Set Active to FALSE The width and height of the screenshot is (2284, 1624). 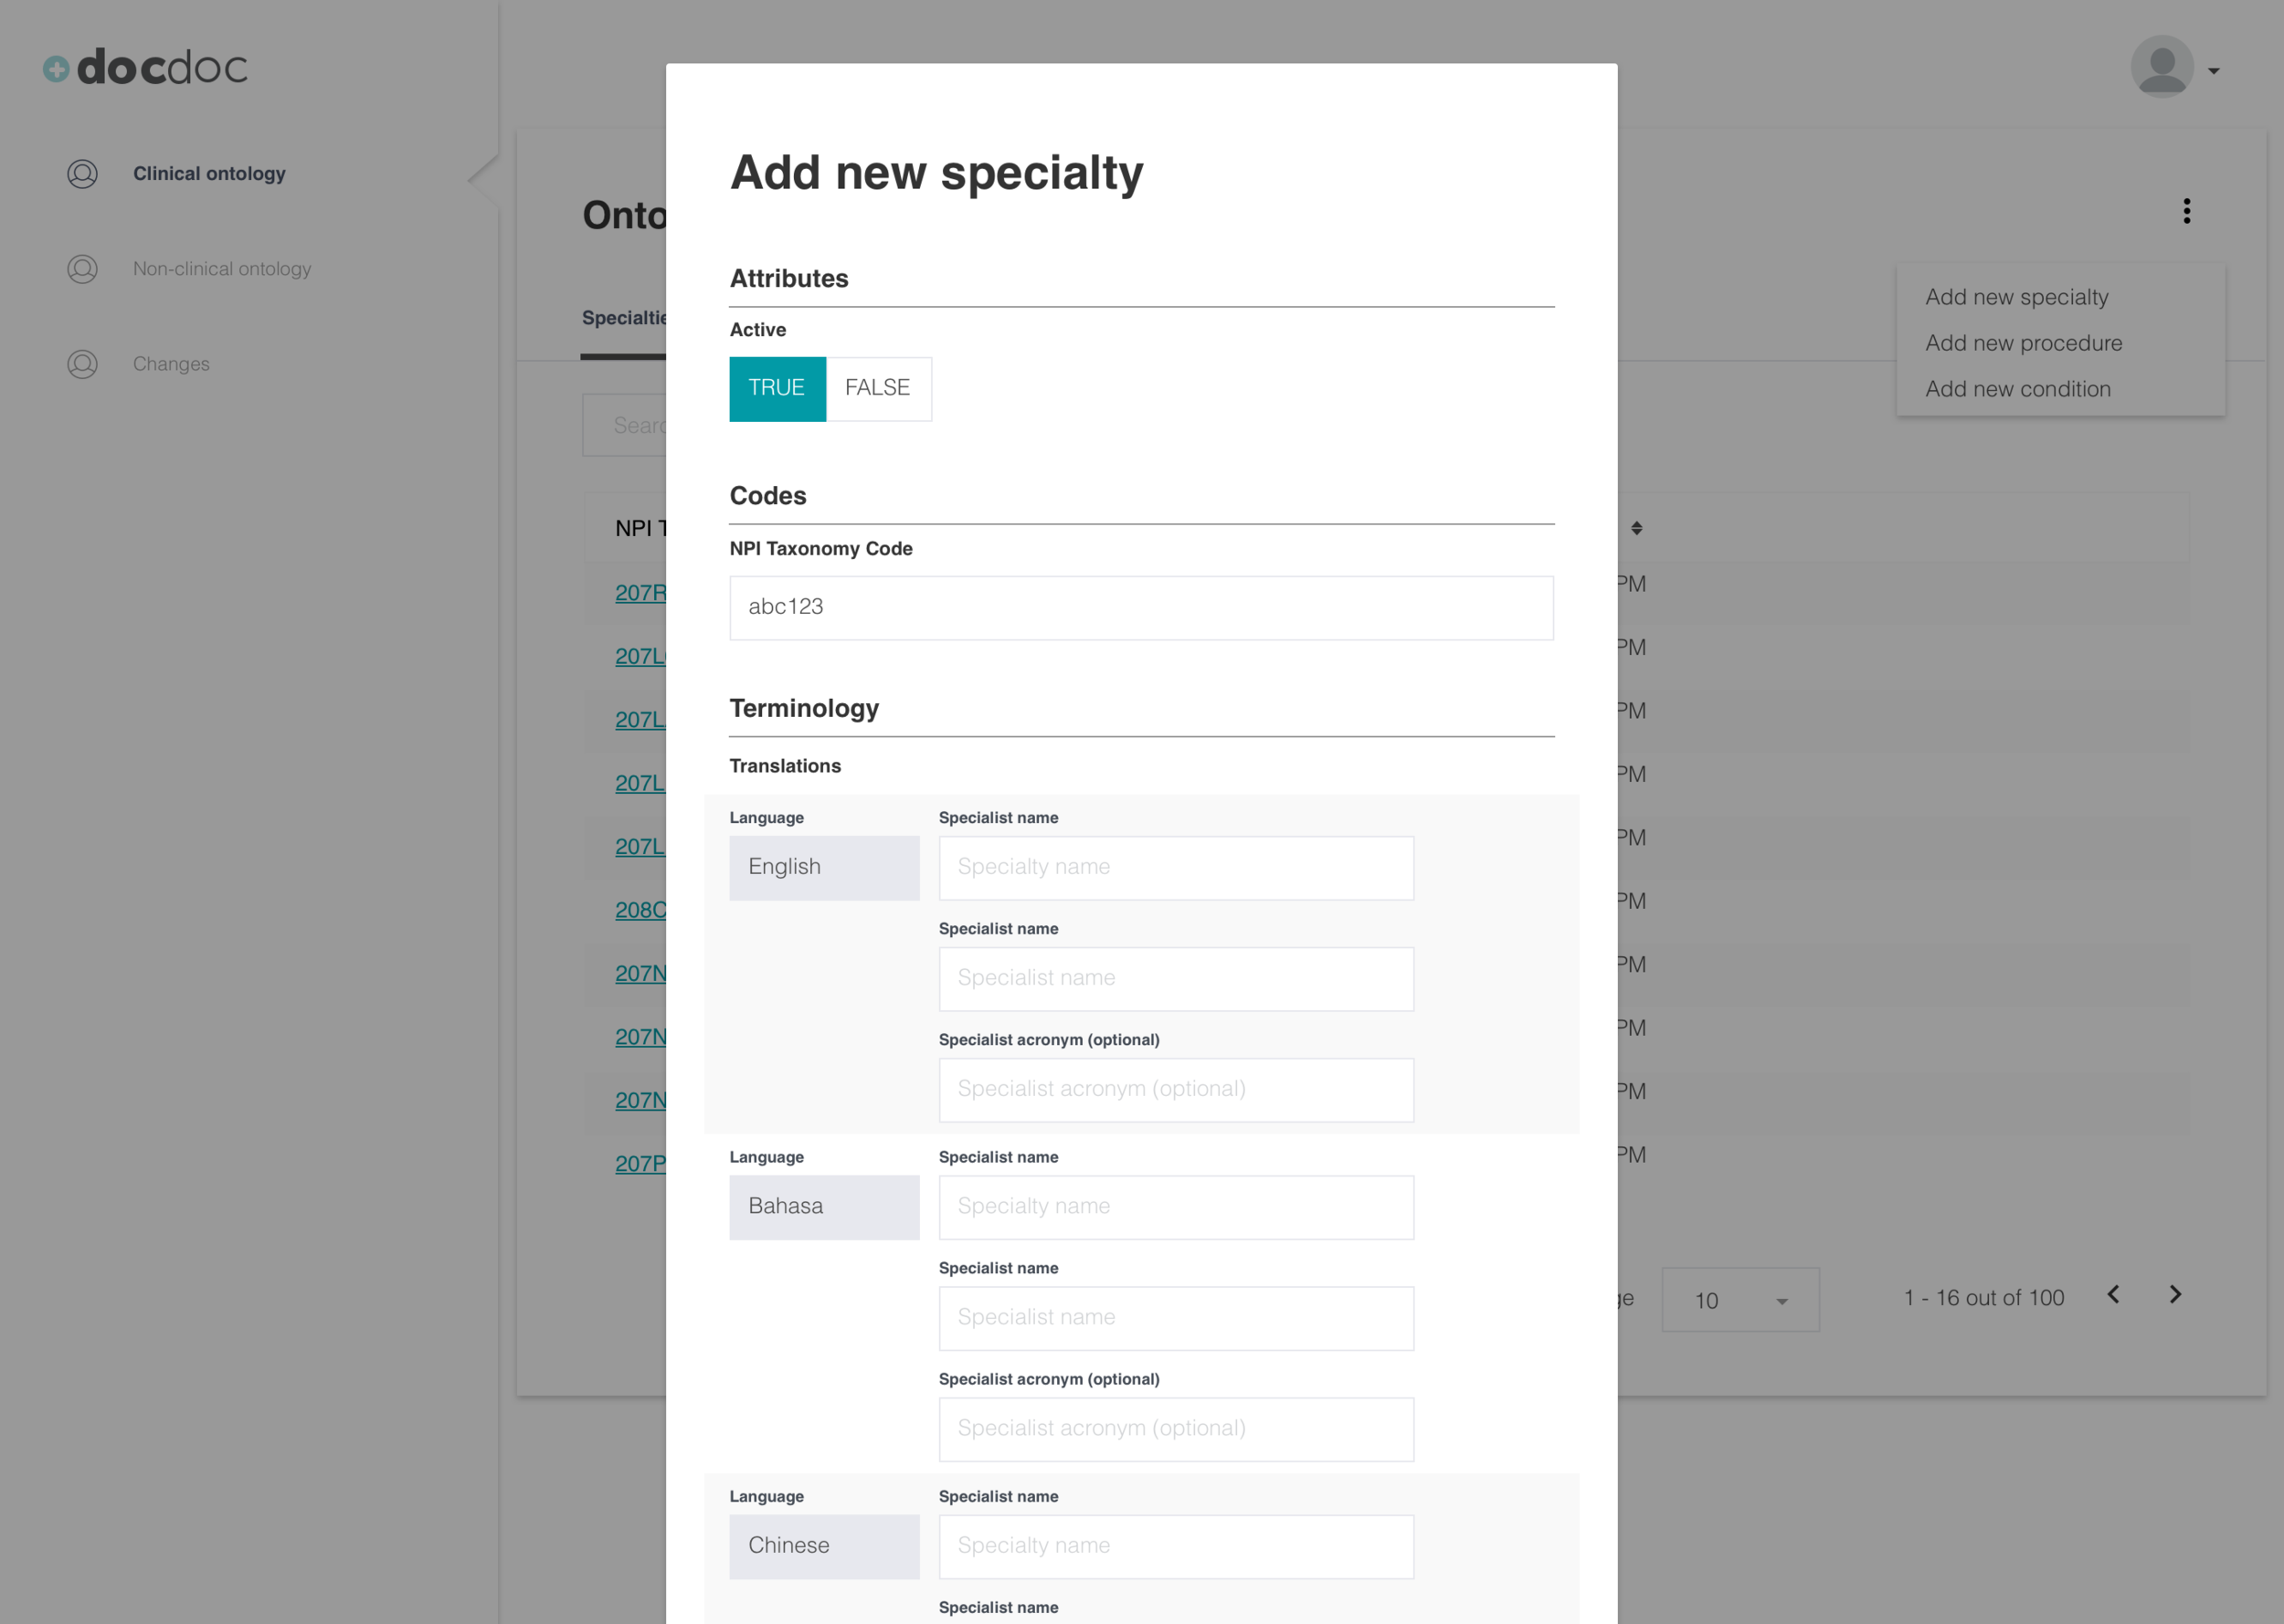pyautogui.click(x=877, y=388)
